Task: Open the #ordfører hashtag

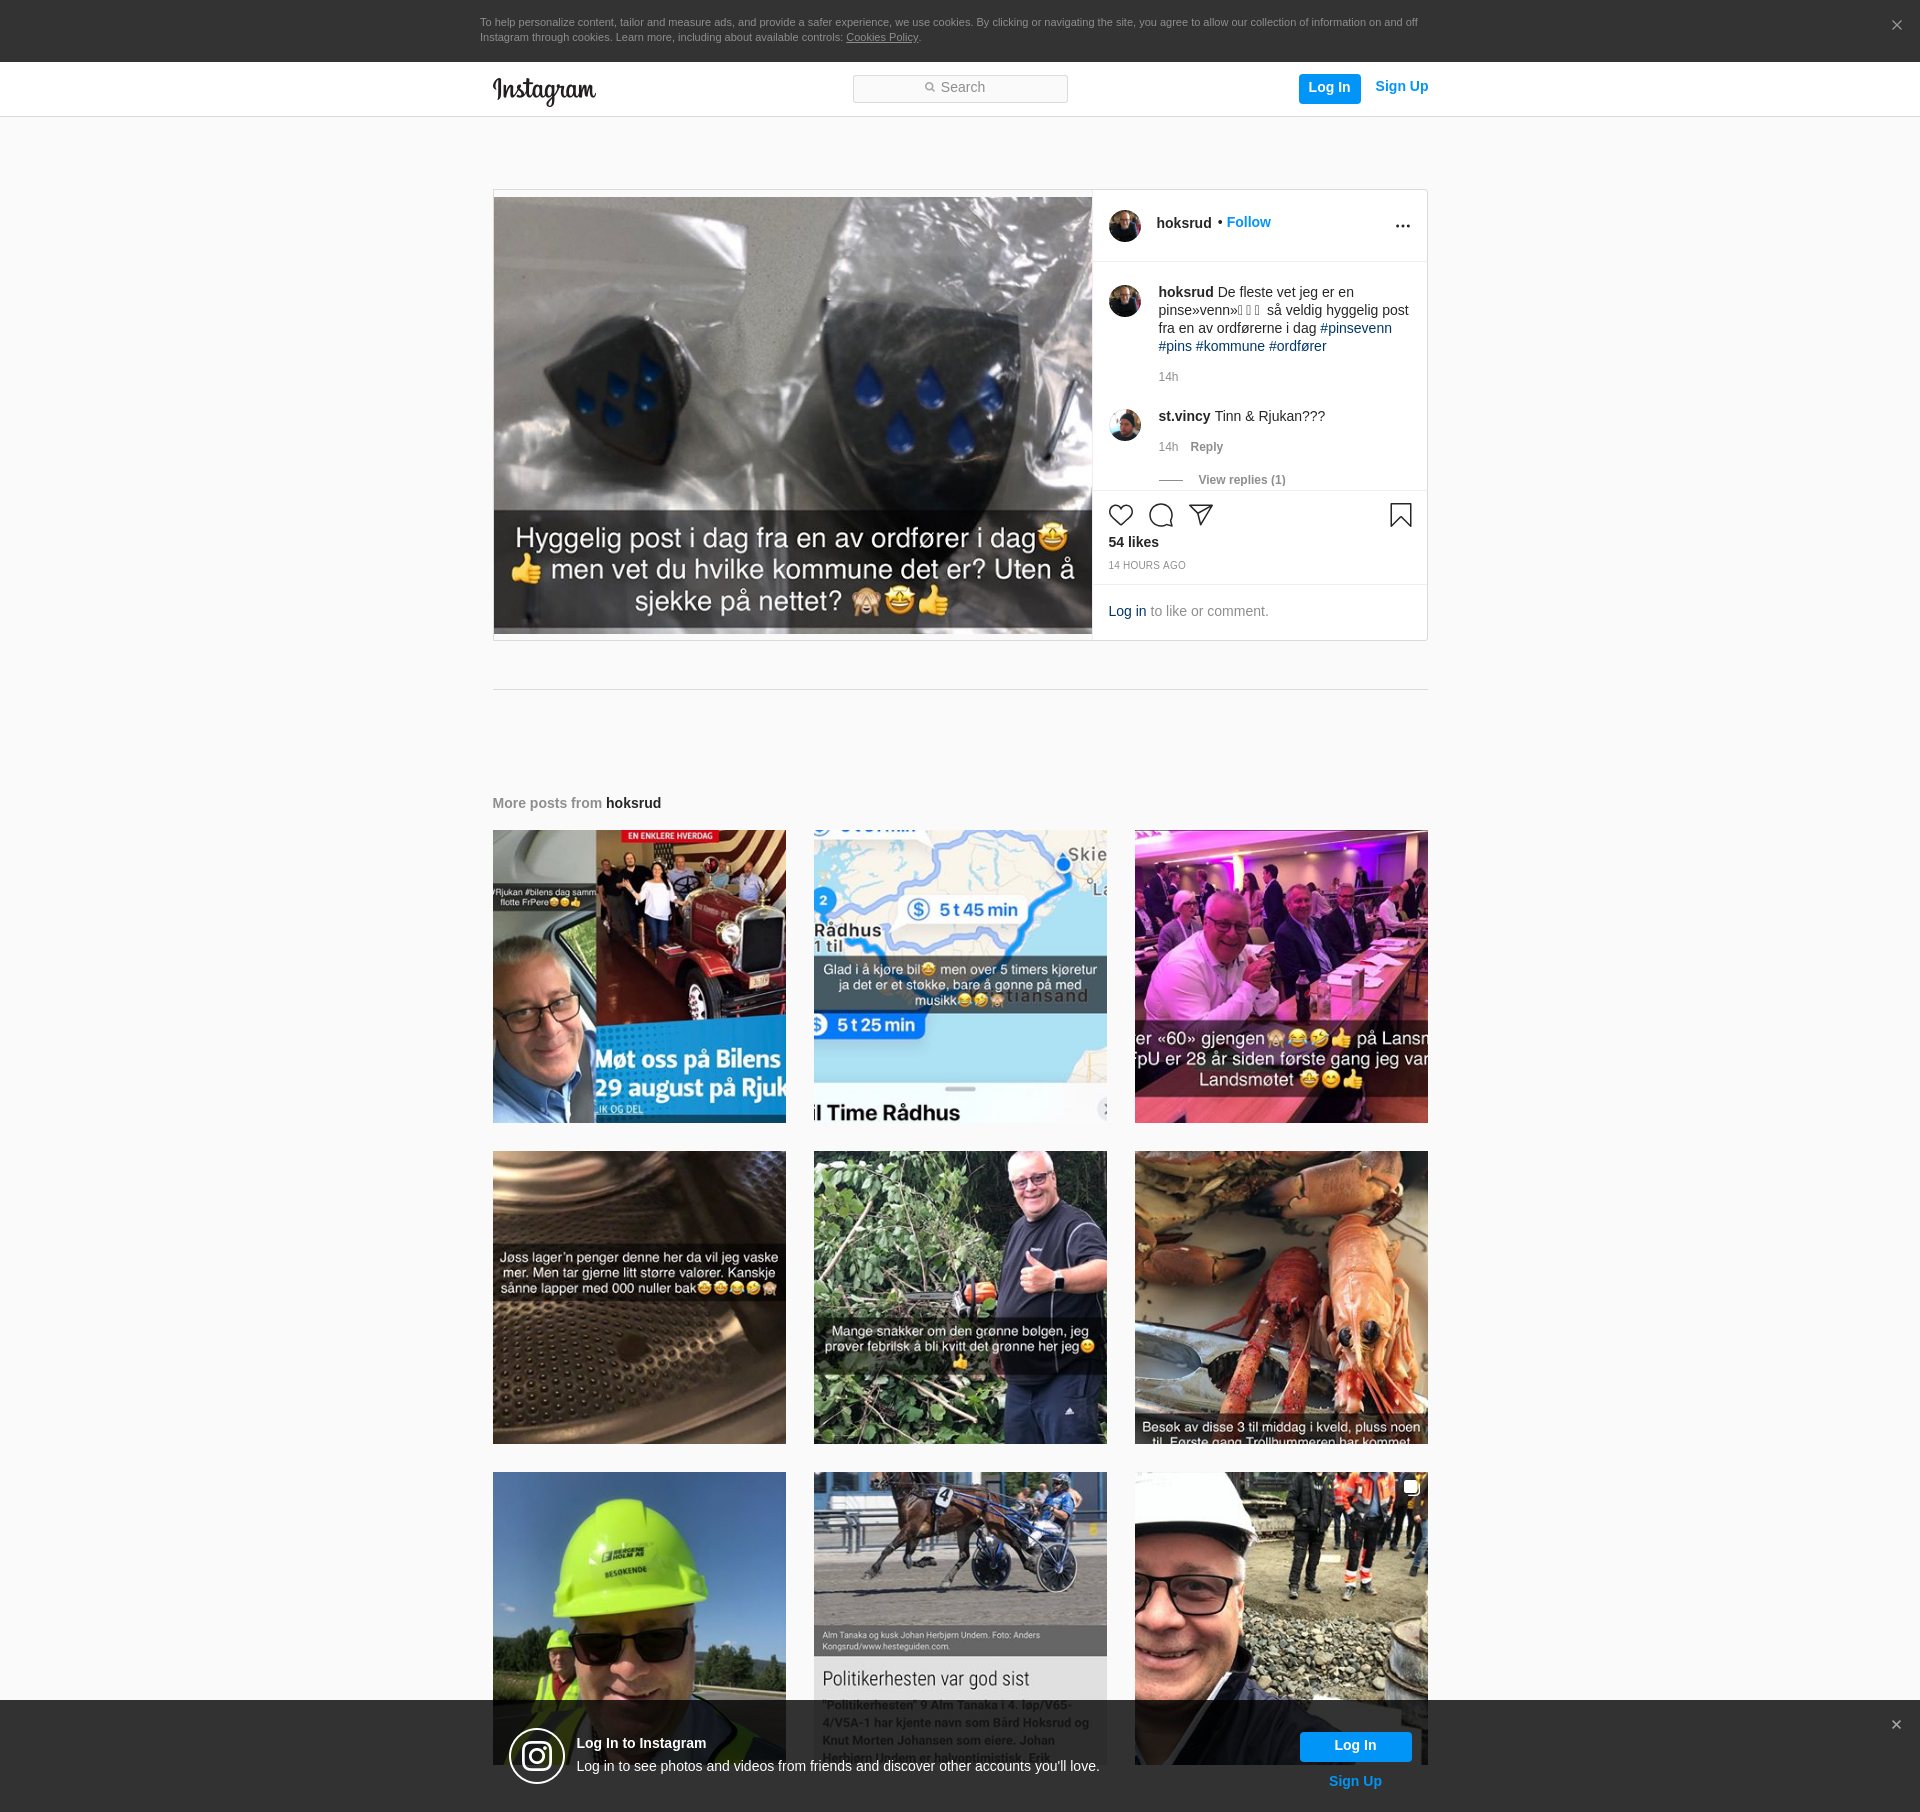Action: pyautogui.click(x=1298, y=346)
